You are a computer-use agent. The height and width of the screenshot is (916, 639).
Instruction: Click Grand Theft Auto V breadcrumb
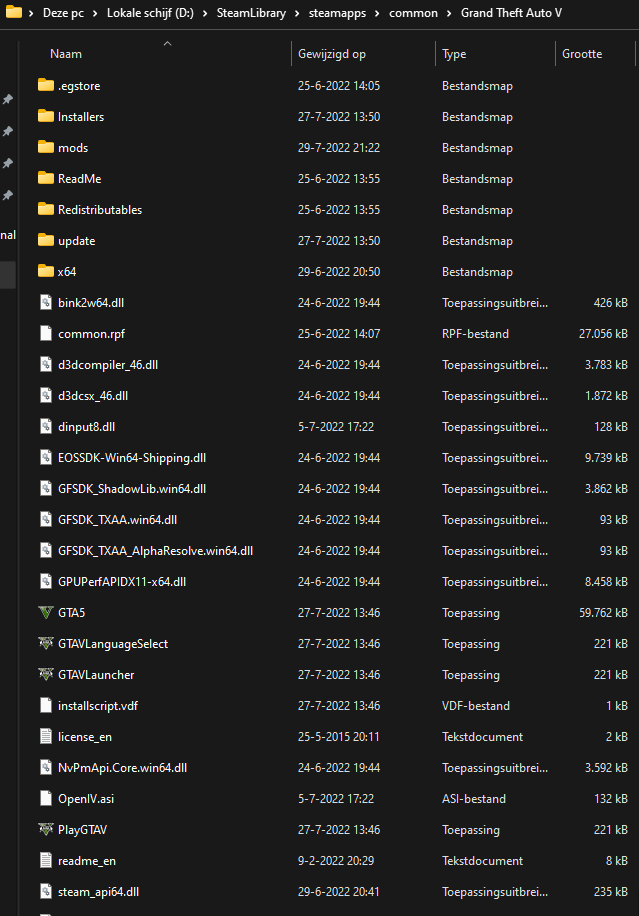tap(511, 13)
